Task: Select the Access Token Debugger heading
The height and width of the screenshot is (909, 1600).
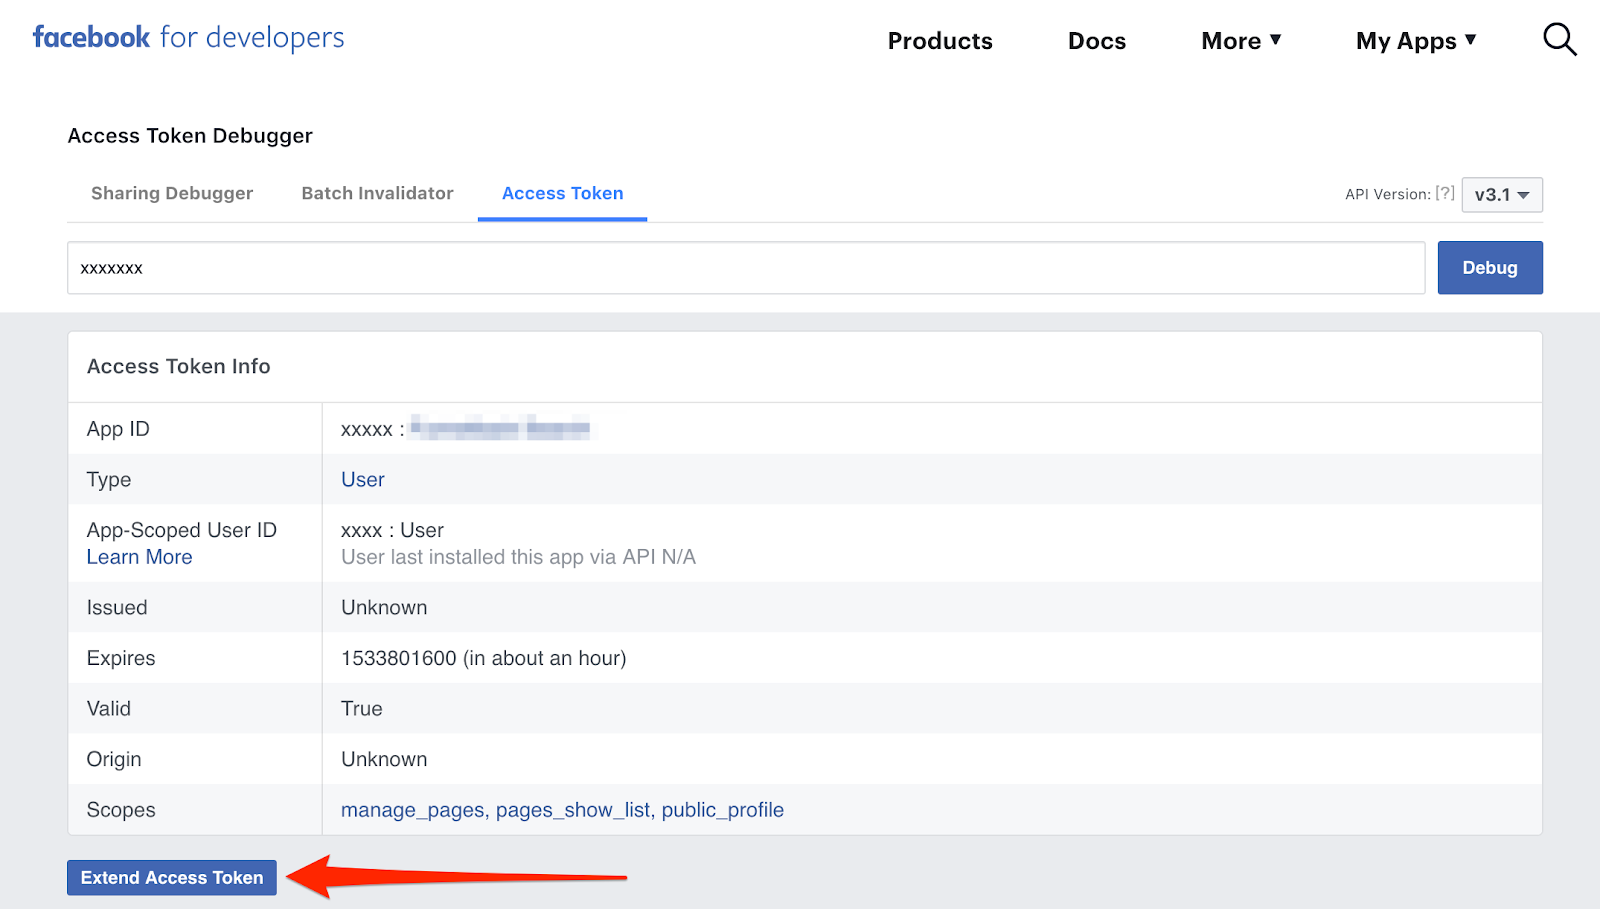Action: click(x=190, y=136)
